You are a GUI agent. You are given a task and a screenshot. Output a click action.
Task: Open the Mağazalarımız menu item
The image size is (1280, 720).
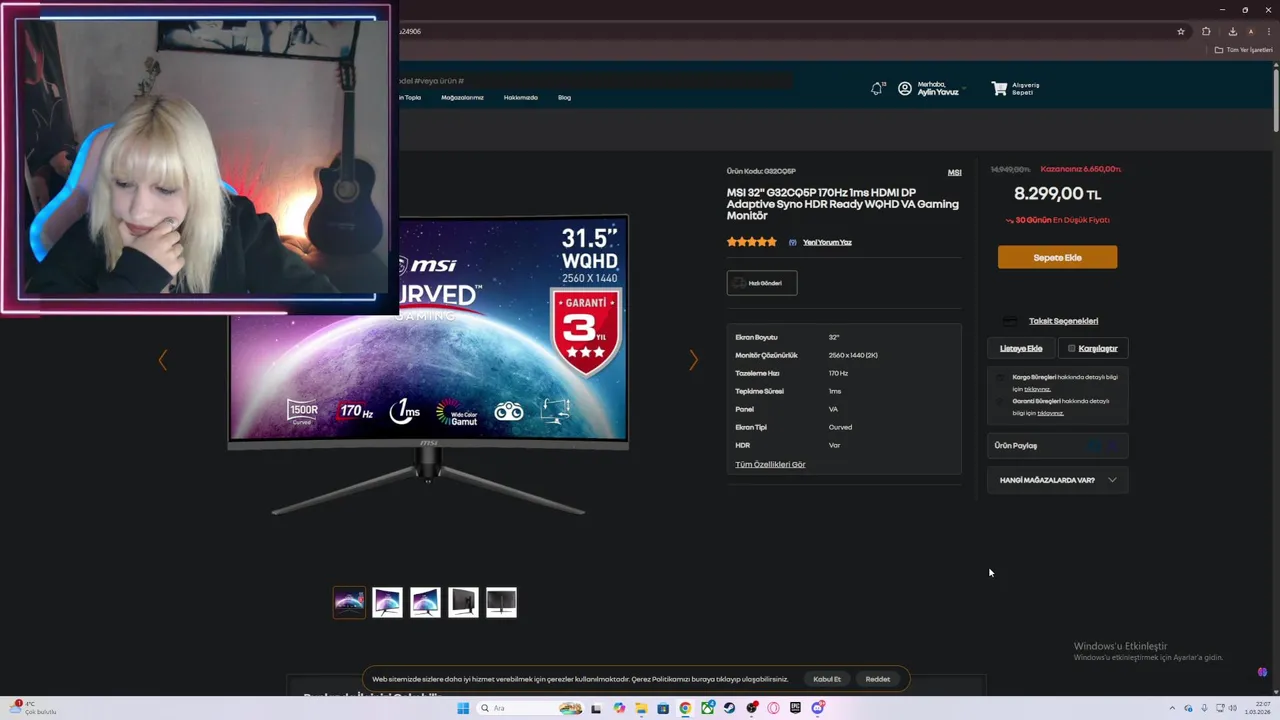(462, 98)
